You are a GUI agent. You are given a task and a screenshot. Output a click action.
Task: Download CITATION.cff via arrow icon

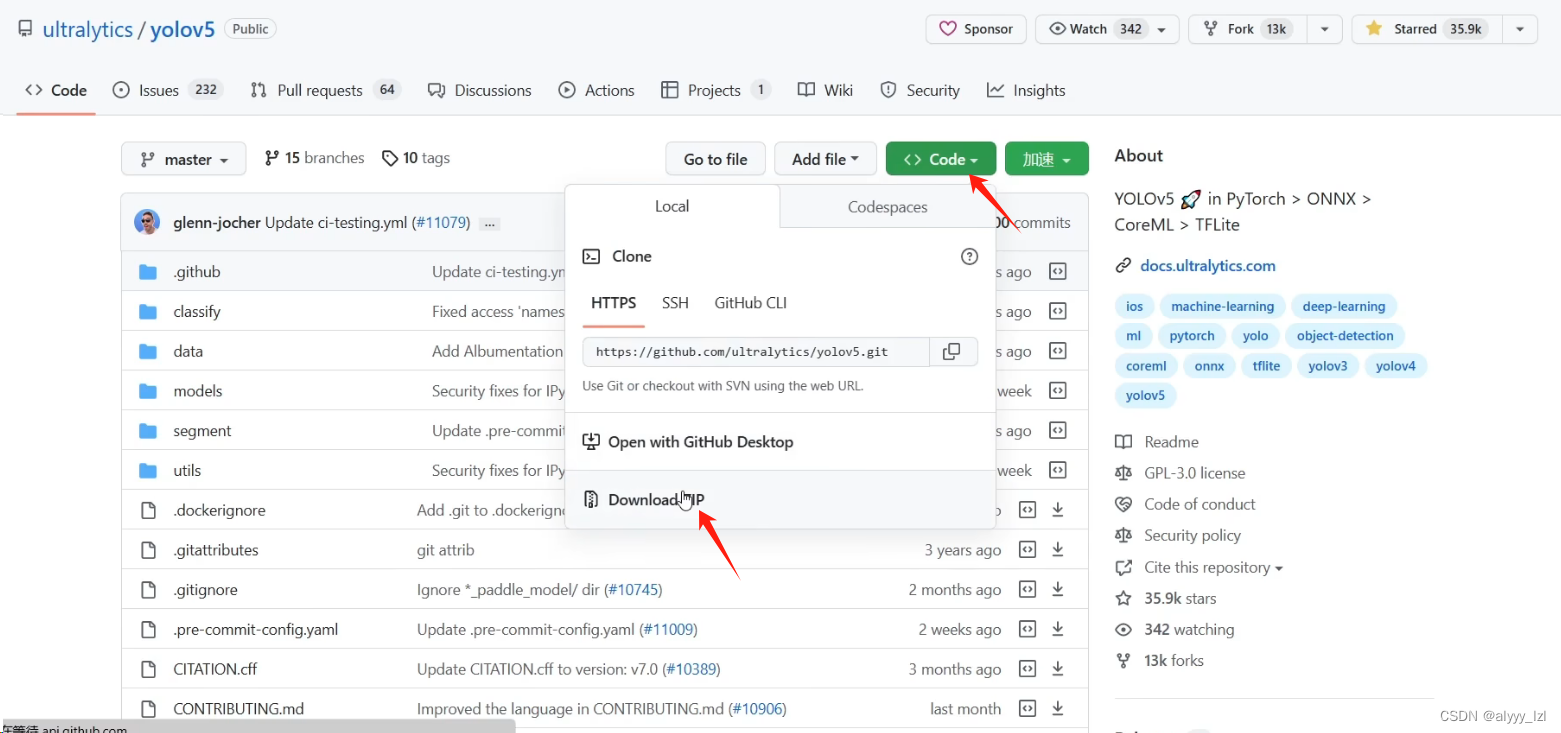1058,669
